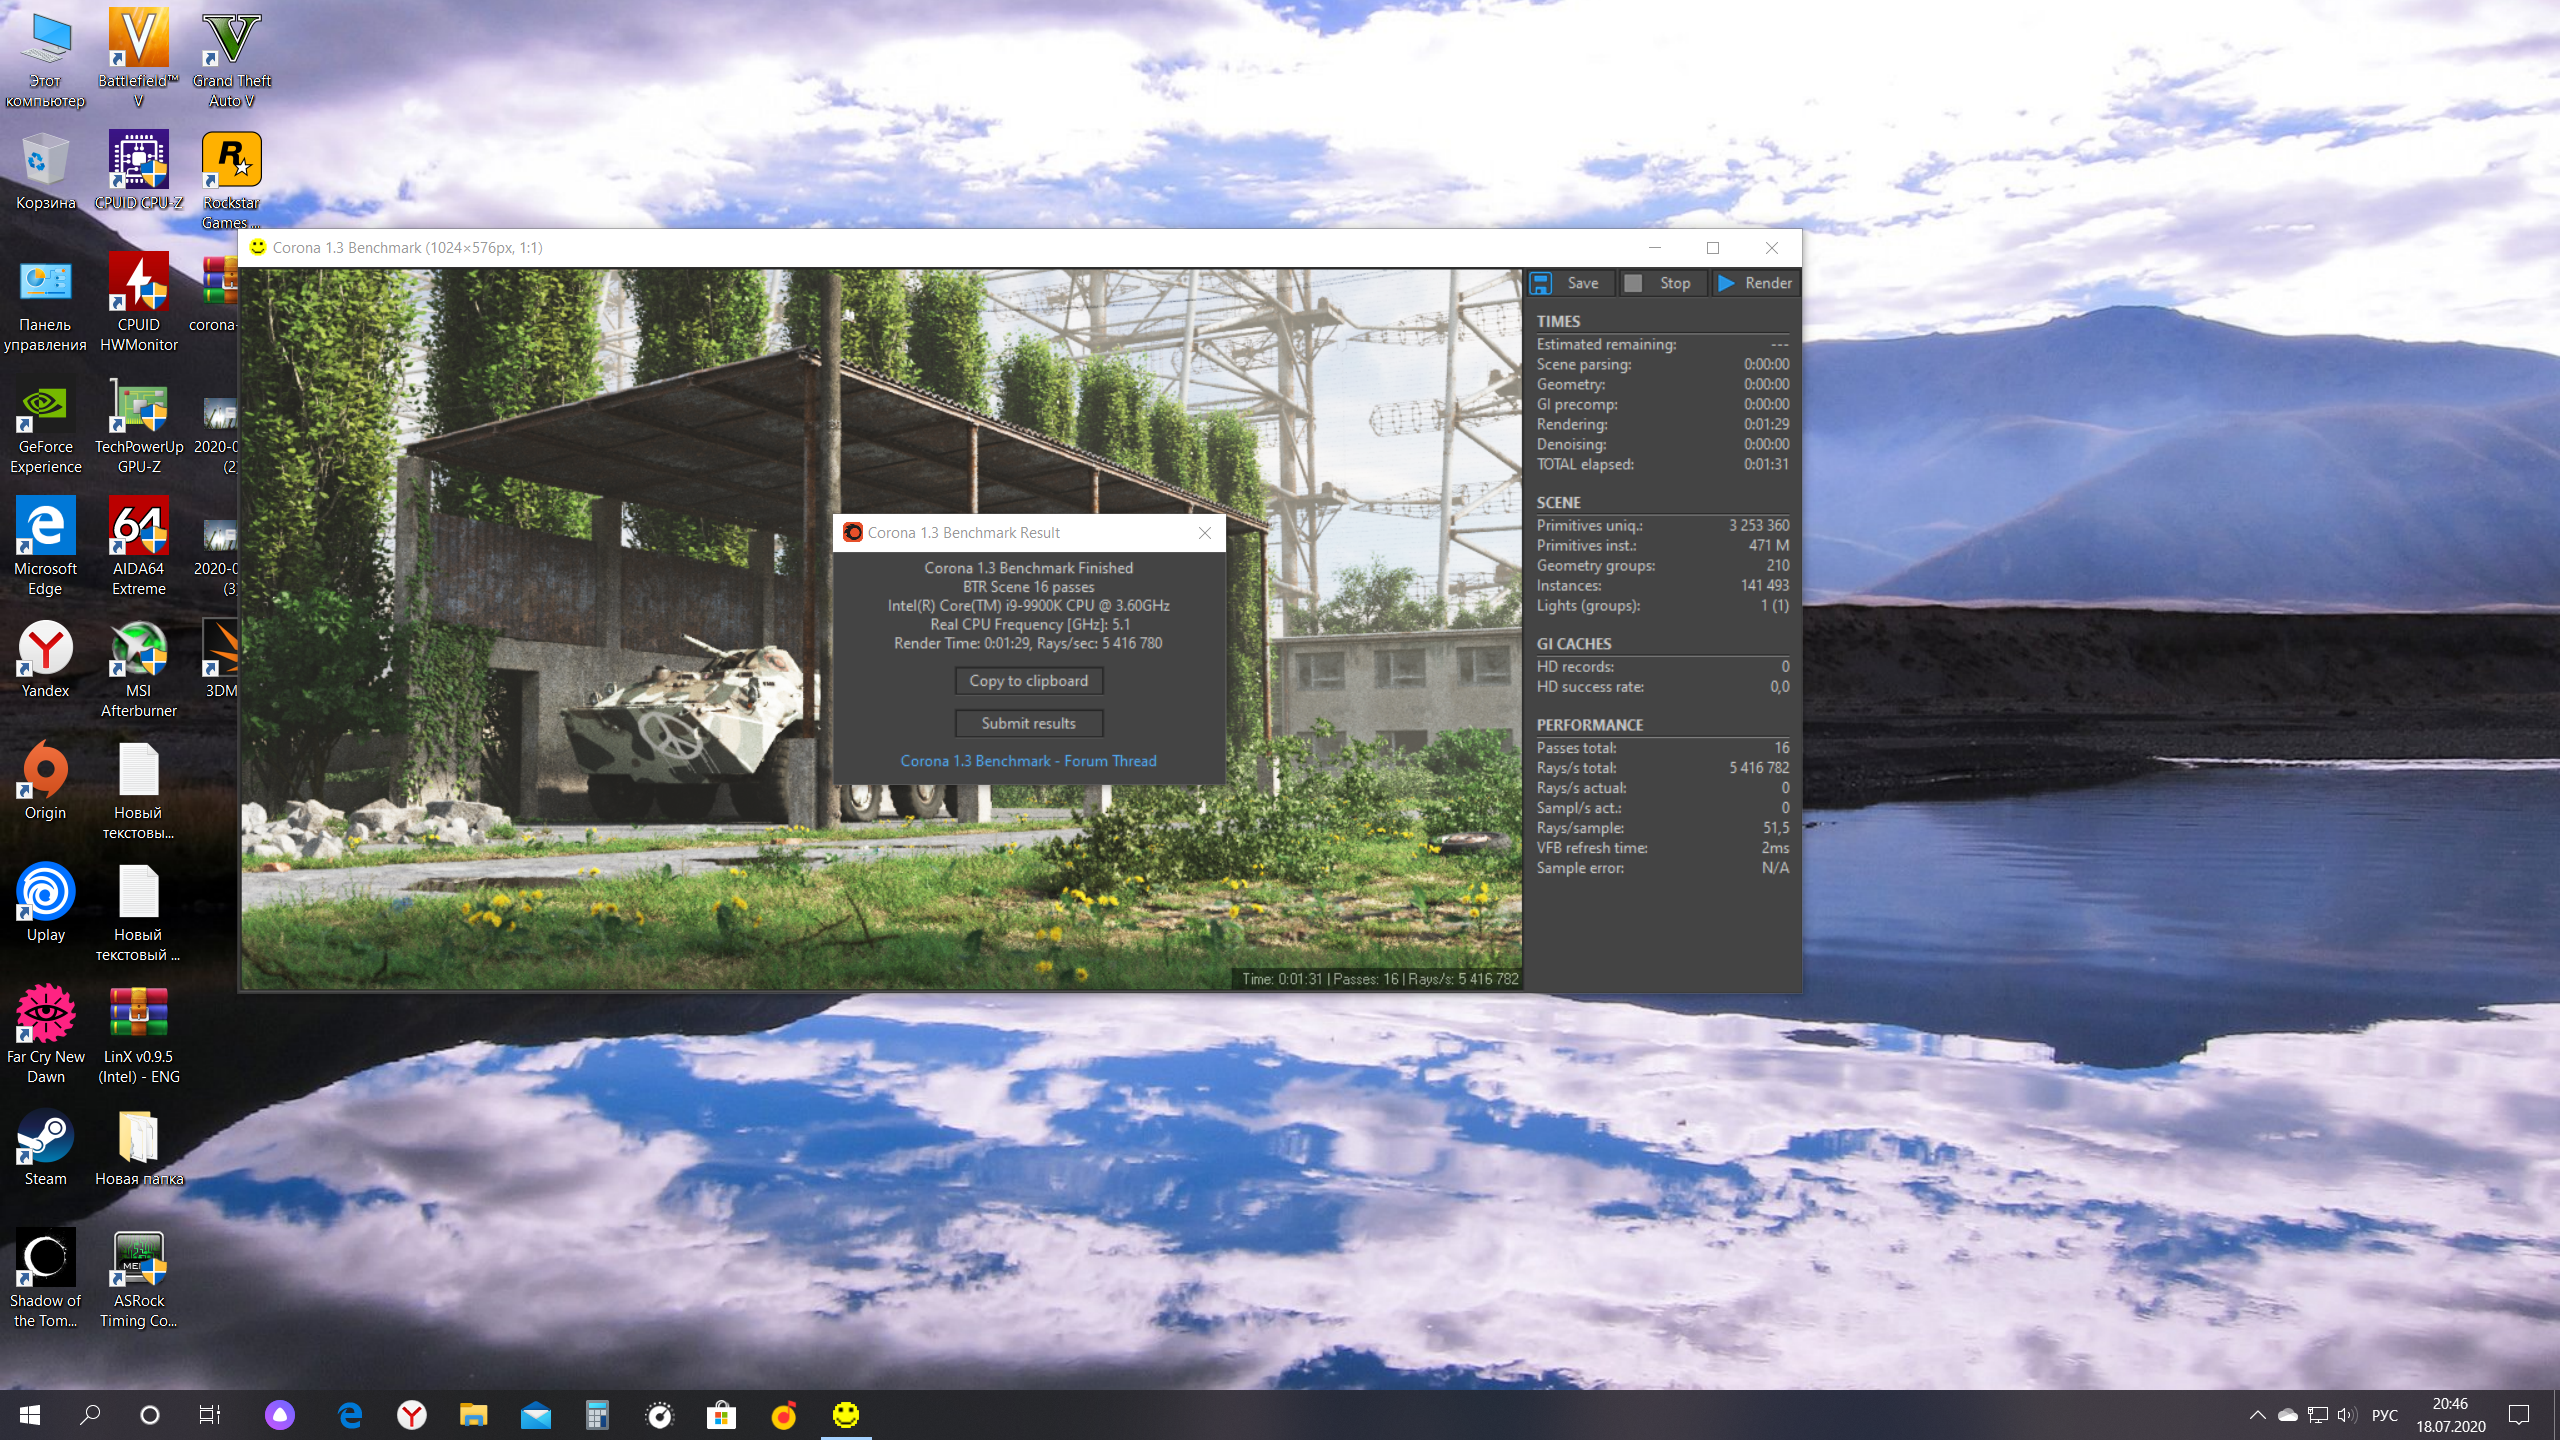Viewport: 2560px width, 1440px height.
Task: Switch keyboard language via РУС indicator
Action: pyautogui.click(x=2384, y=1415)
